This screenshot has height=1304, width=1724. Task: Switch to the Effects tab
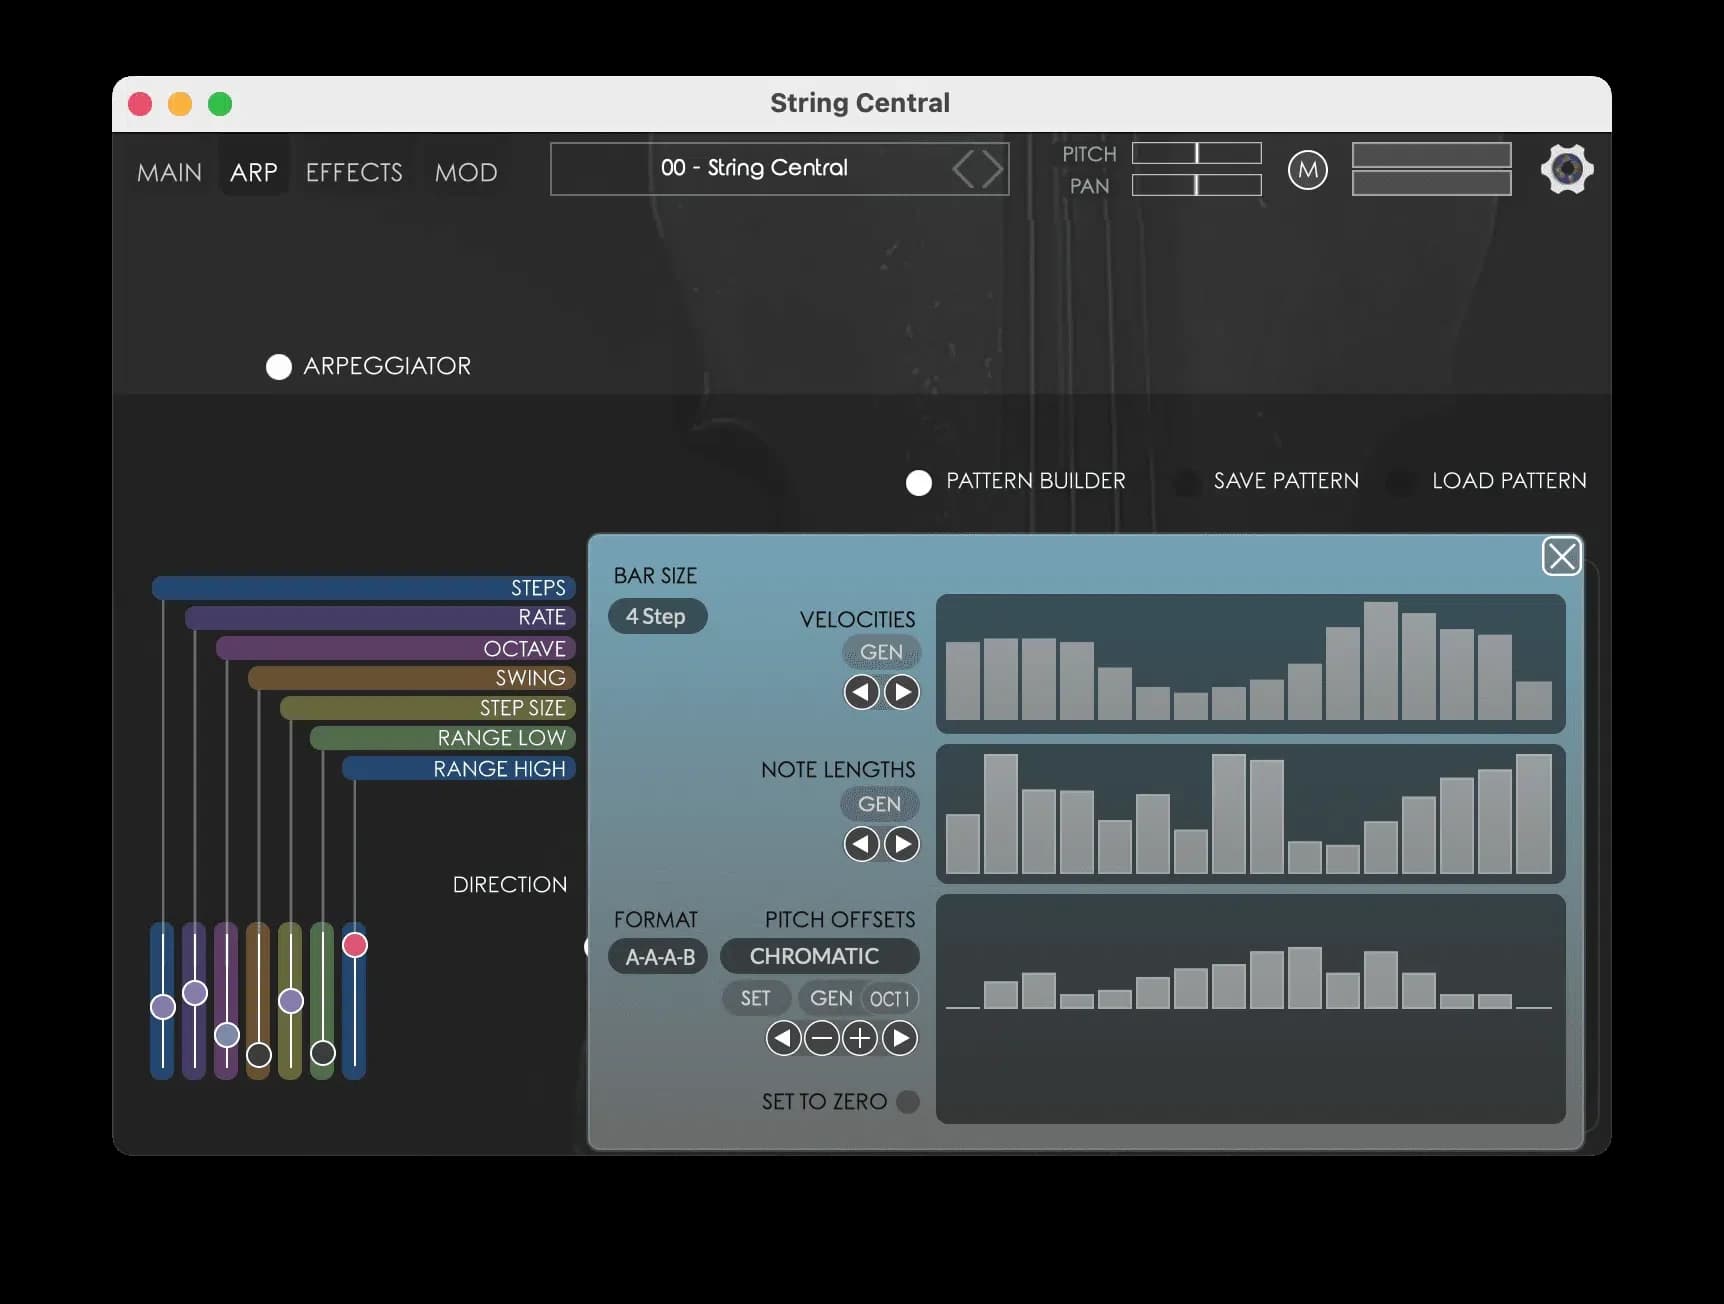click(353, 171)
